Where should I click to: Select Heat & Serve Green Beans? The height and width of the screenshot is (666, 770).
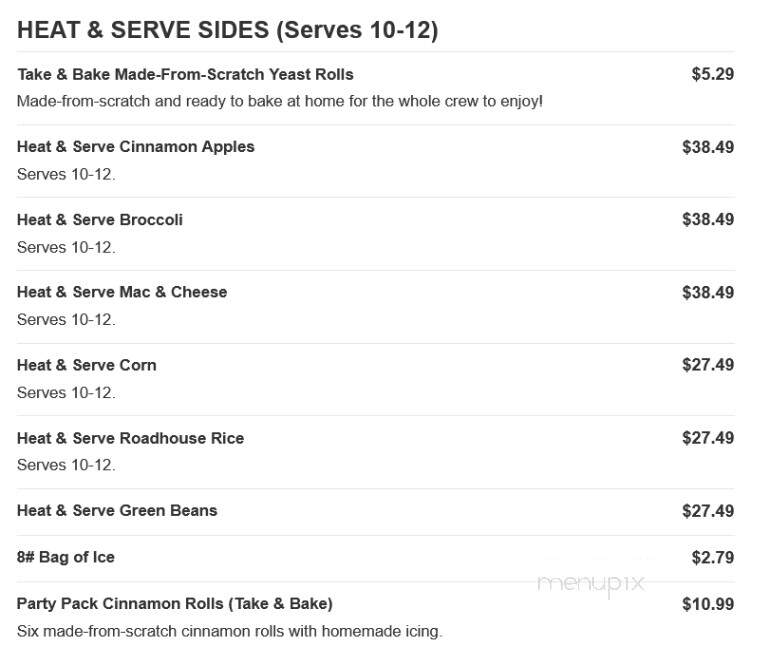(x=117, y=511)
